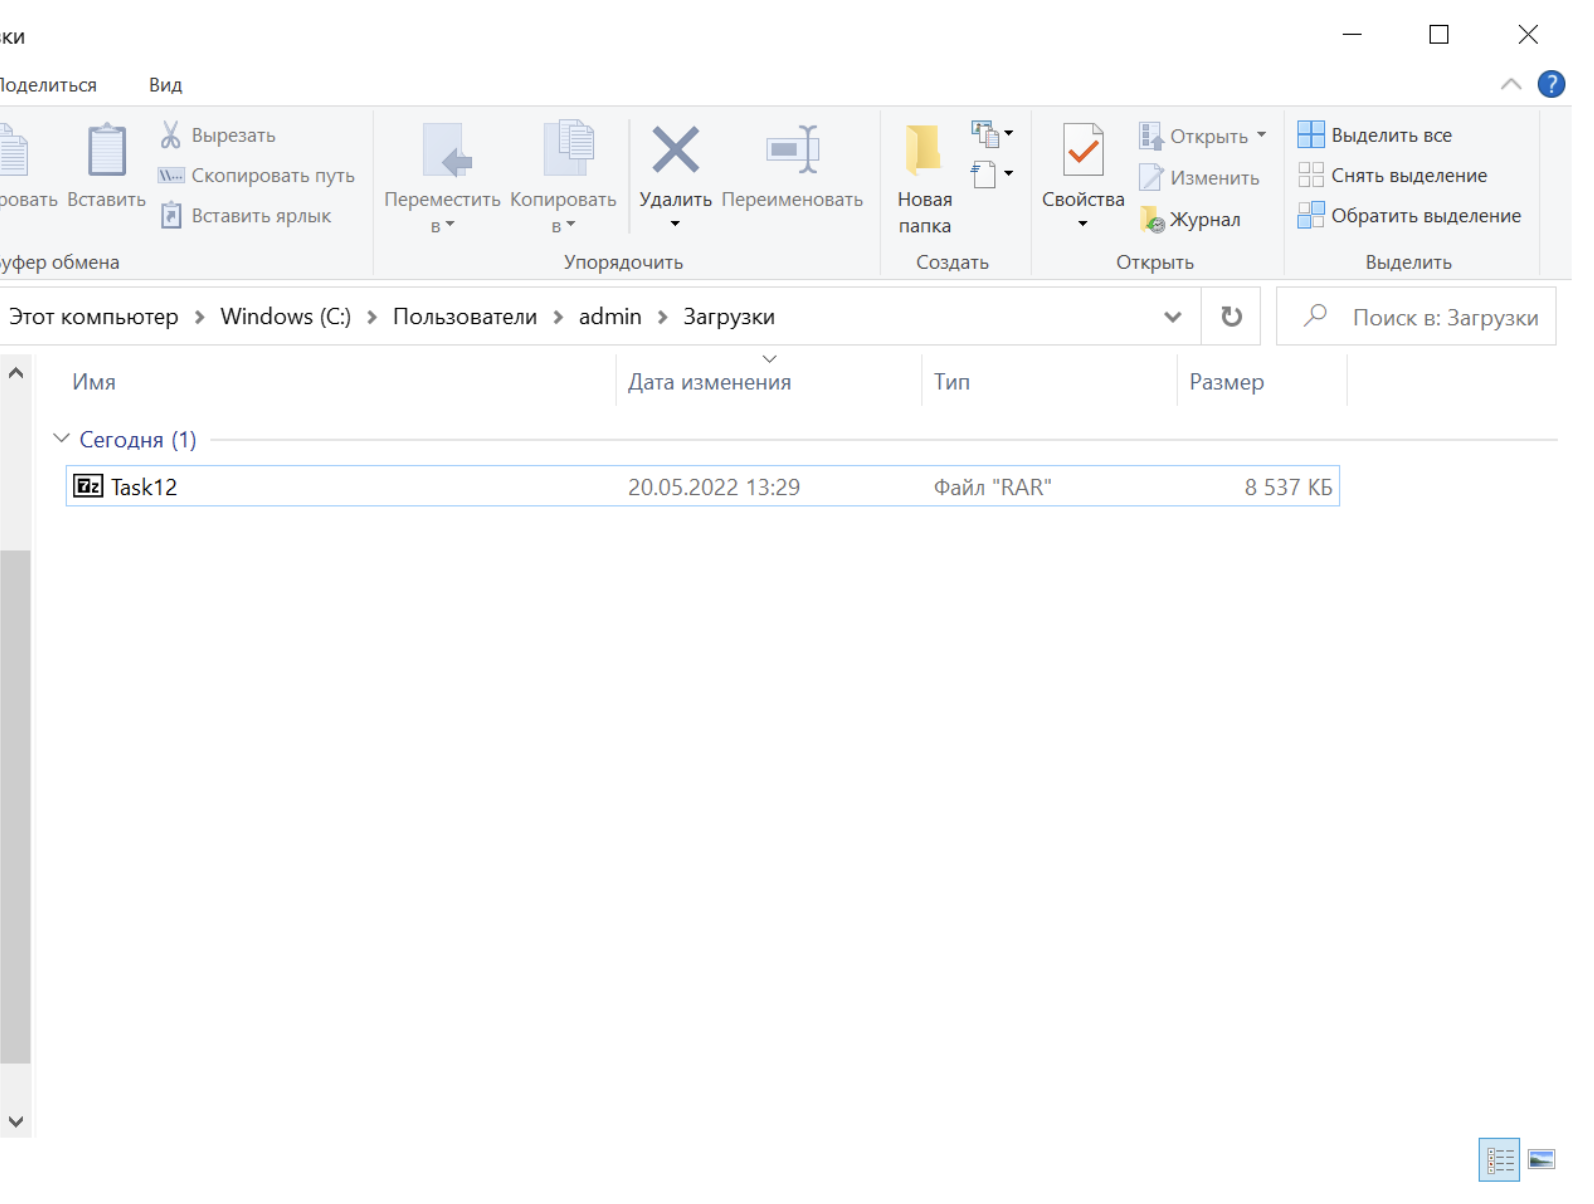The width and height of the screenshot is (1594, 1204).
Task: Open Журнал history icon
Action: point(1152,219)
